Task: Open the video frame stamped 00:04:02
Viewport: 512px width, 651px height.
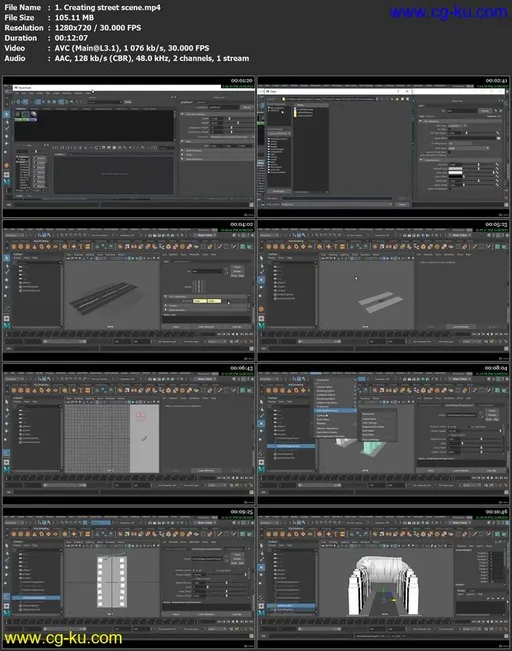Action: [x=128, y=290]
